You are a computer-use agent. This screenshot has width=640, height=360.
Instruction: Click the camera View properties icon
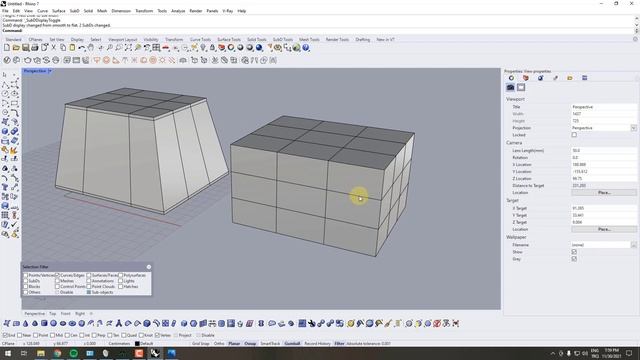click(x=510, y=87)
